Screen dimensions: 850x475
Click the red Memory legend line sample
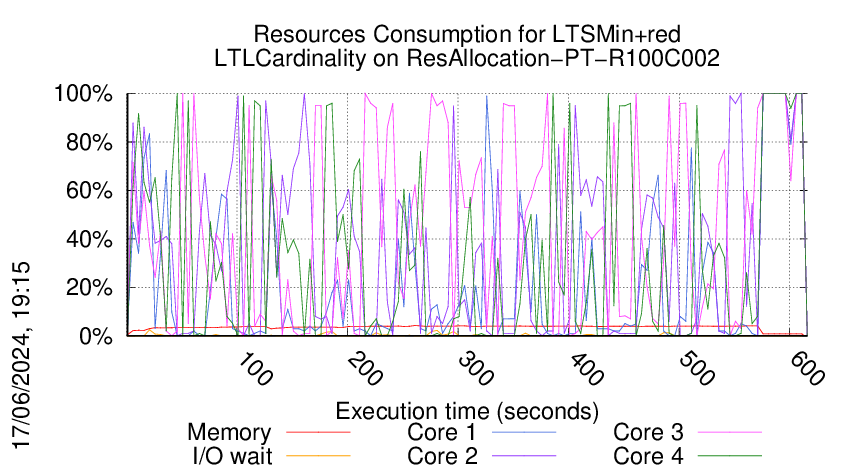pos(318,432)
